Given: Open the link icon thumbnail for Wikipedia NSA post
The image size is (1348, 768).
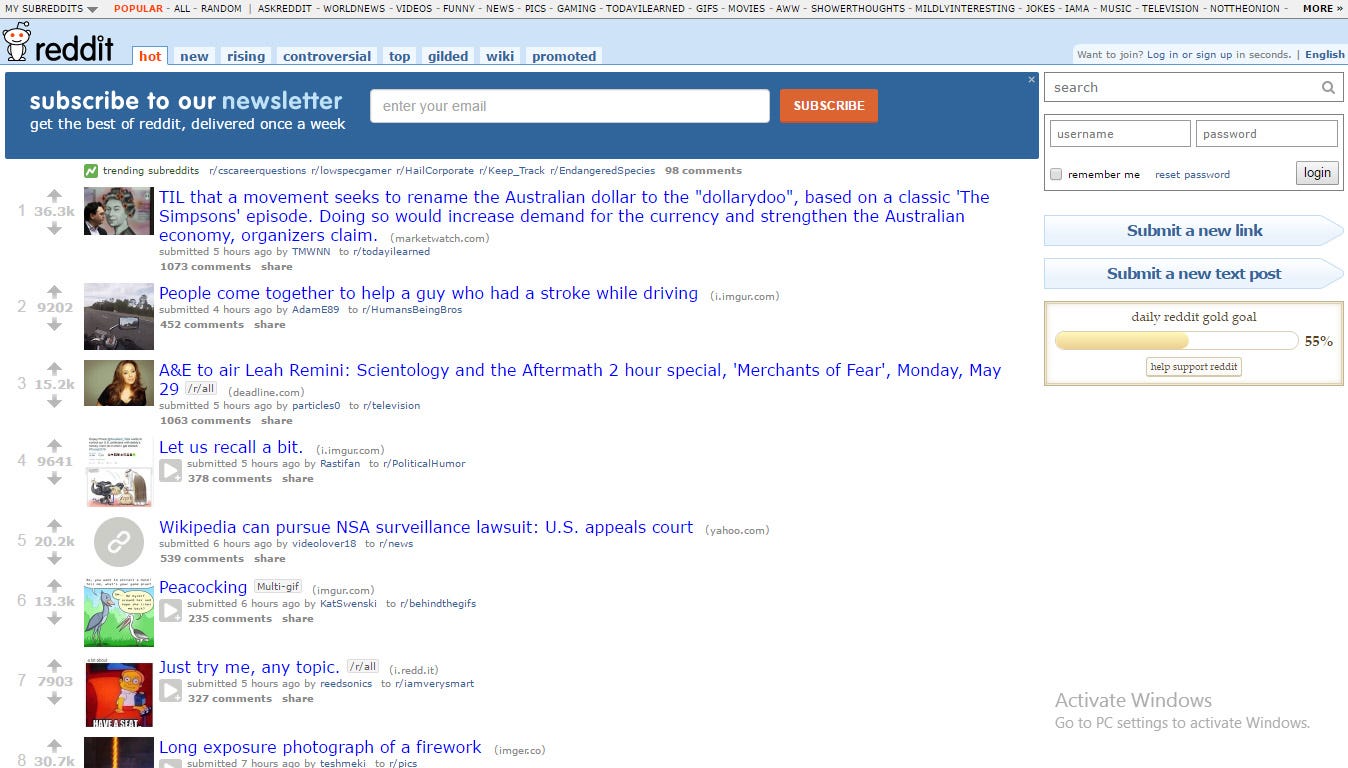Looking at the screenshot, I should pos(119,542).
